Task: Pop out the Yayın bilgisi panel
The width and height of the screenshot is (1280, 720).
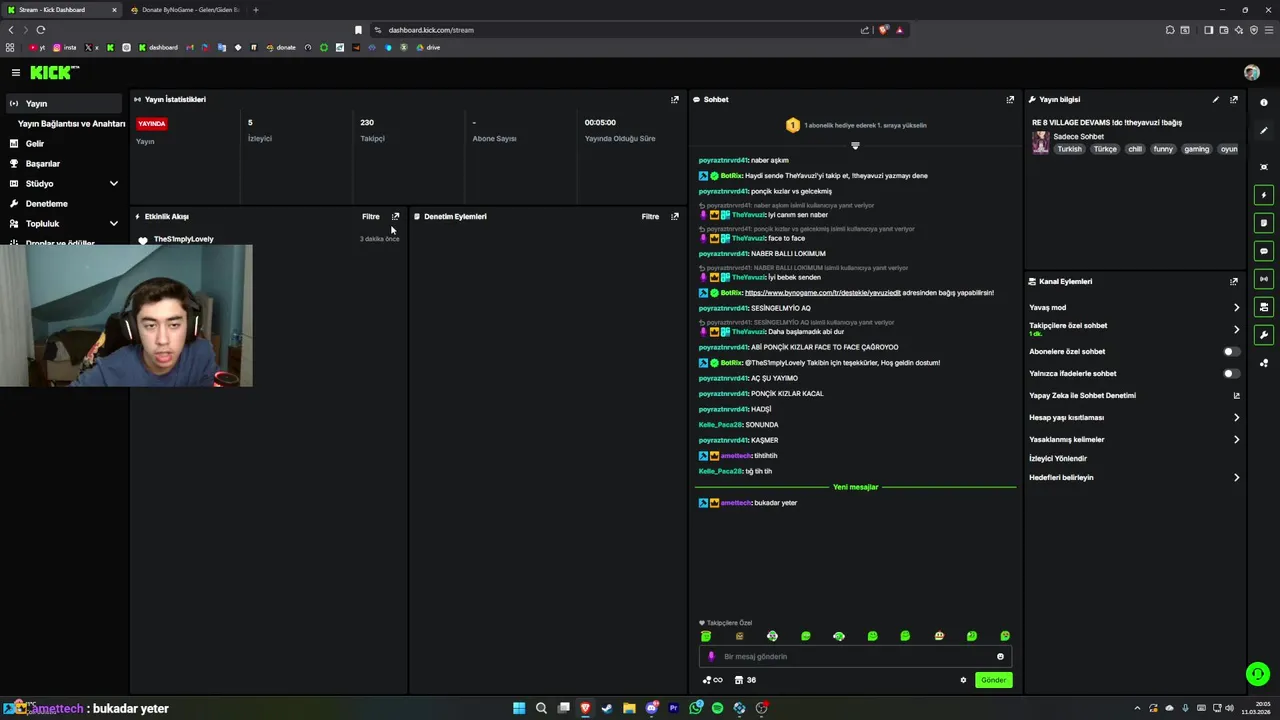Action: click(1234, 99)
